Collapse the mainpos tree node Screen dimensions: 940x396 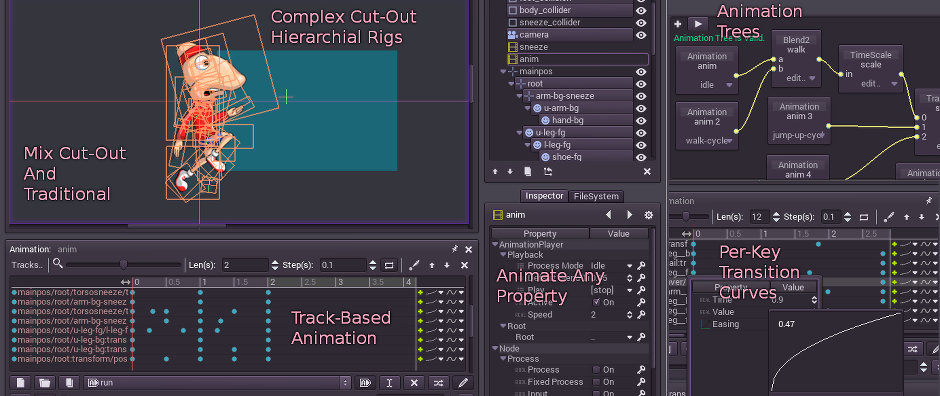pyautogui.click(x=504, y=71)
